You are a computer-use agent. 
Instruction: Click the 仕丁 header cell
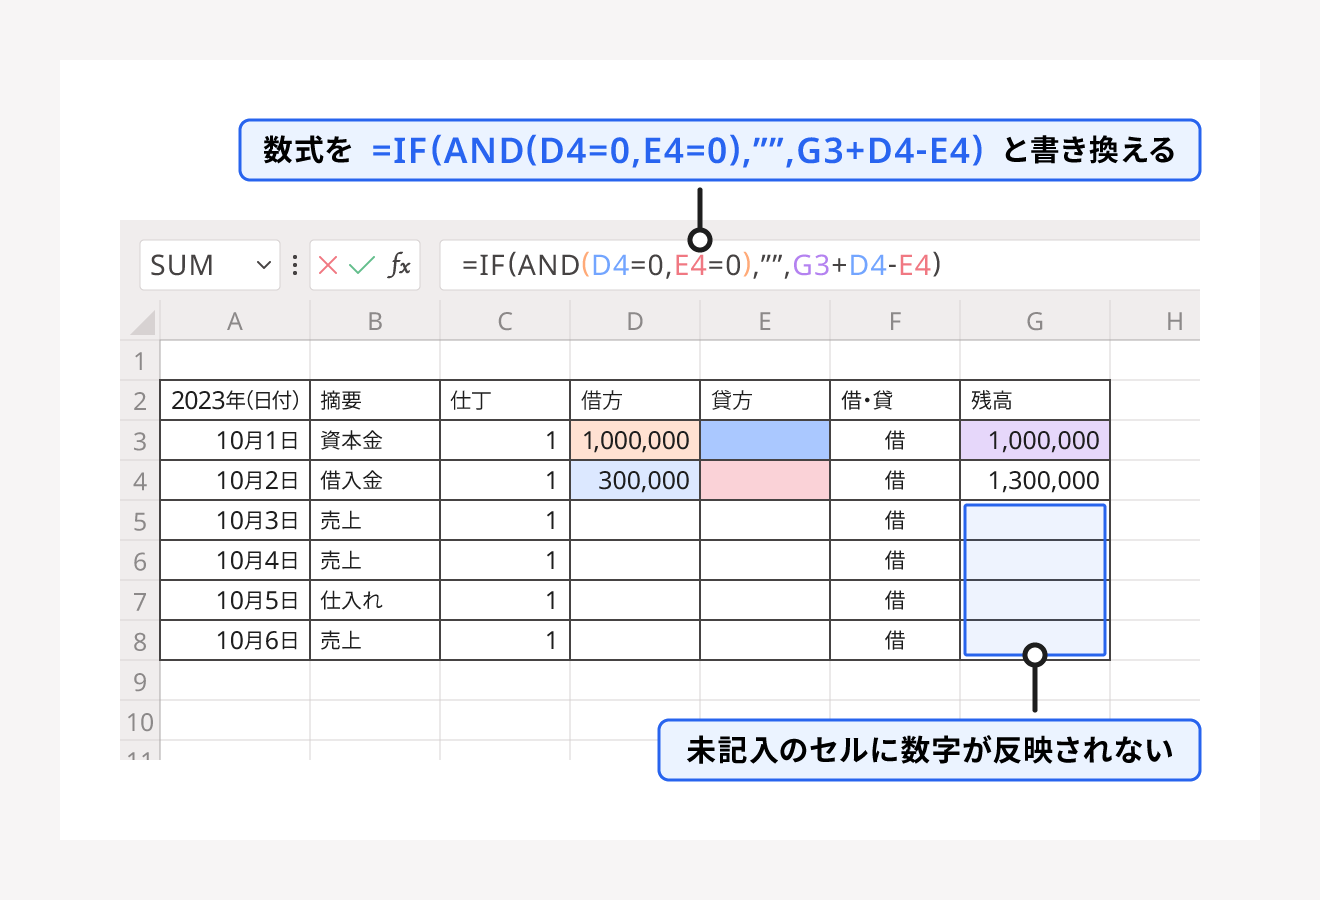pos(505,400)
